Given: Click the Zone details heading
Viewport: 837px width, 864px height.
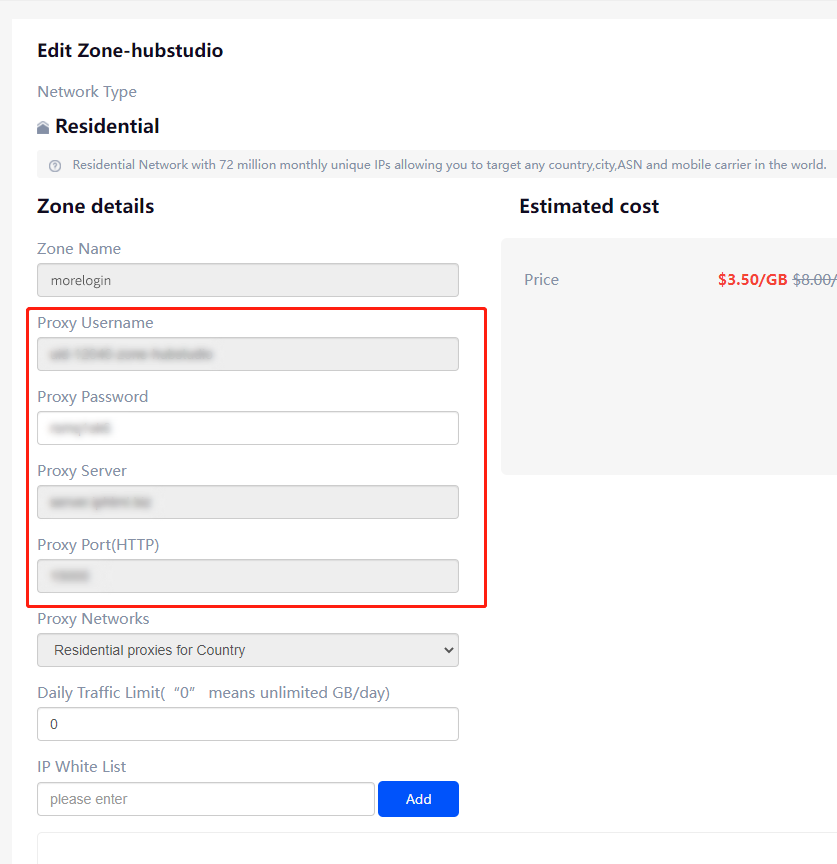Looking at the screenshot, I should click(95, 206).
